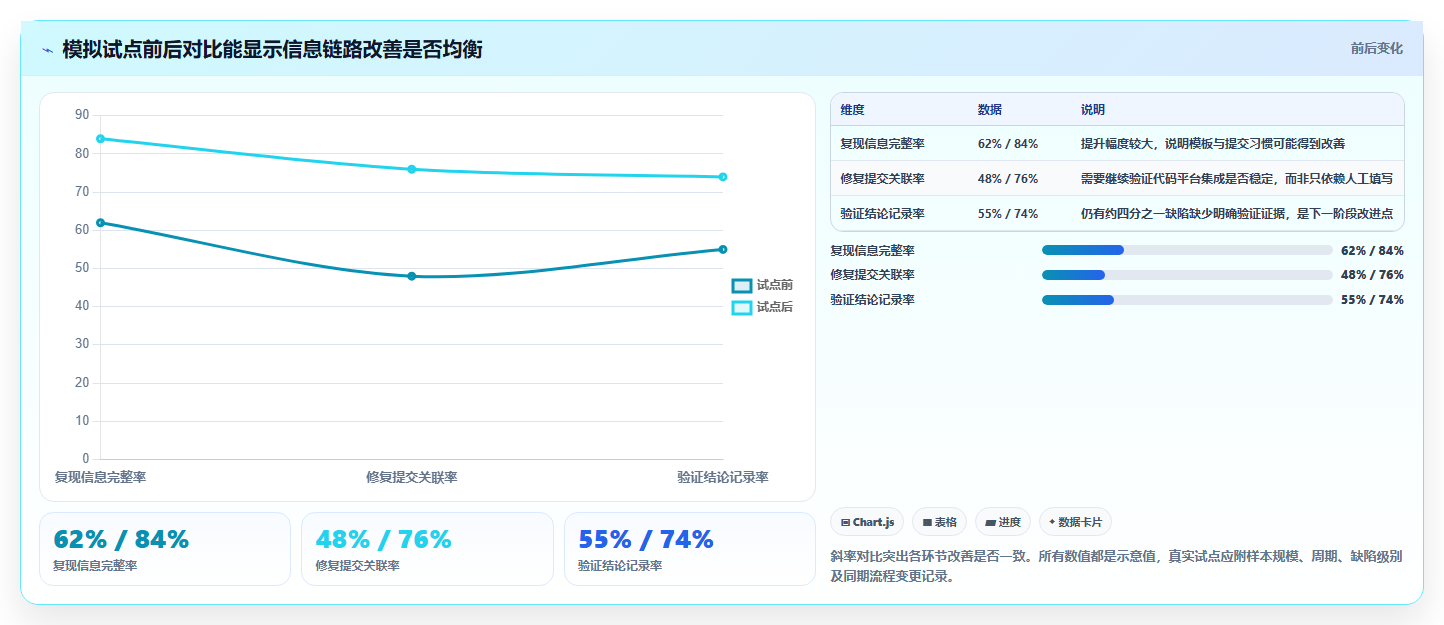Click the x-axis label 复现信息完整率
This screenshot has width=1444, height=625.
click(100, 477)
